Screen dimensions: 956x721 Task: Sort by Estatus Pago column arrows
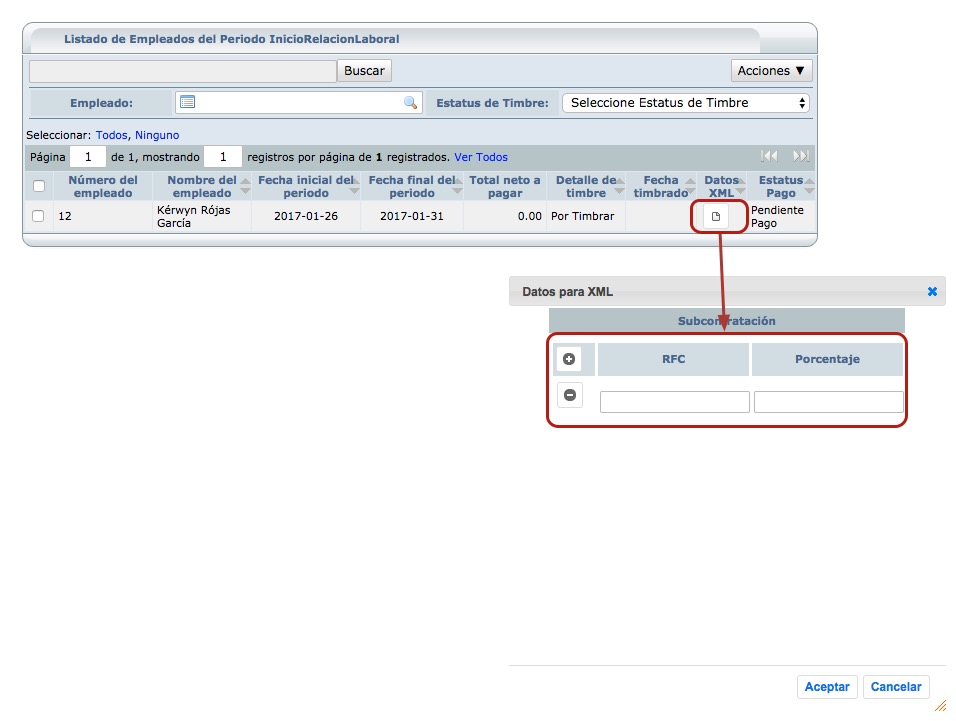click(809, 186)
